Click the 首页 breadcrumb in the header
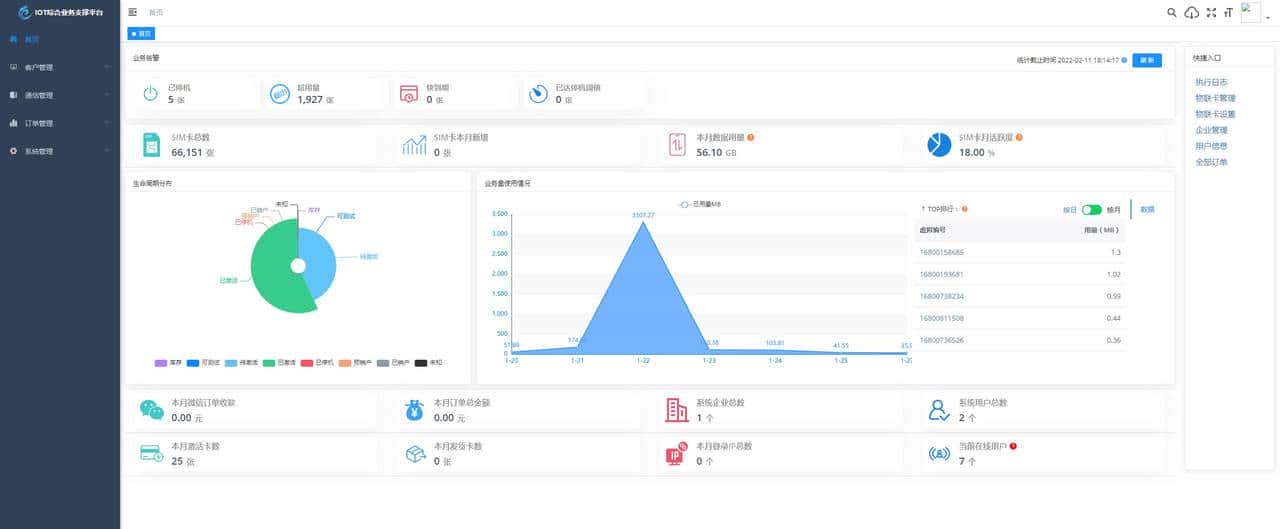 pyautogui.click(x=155, y=12)
